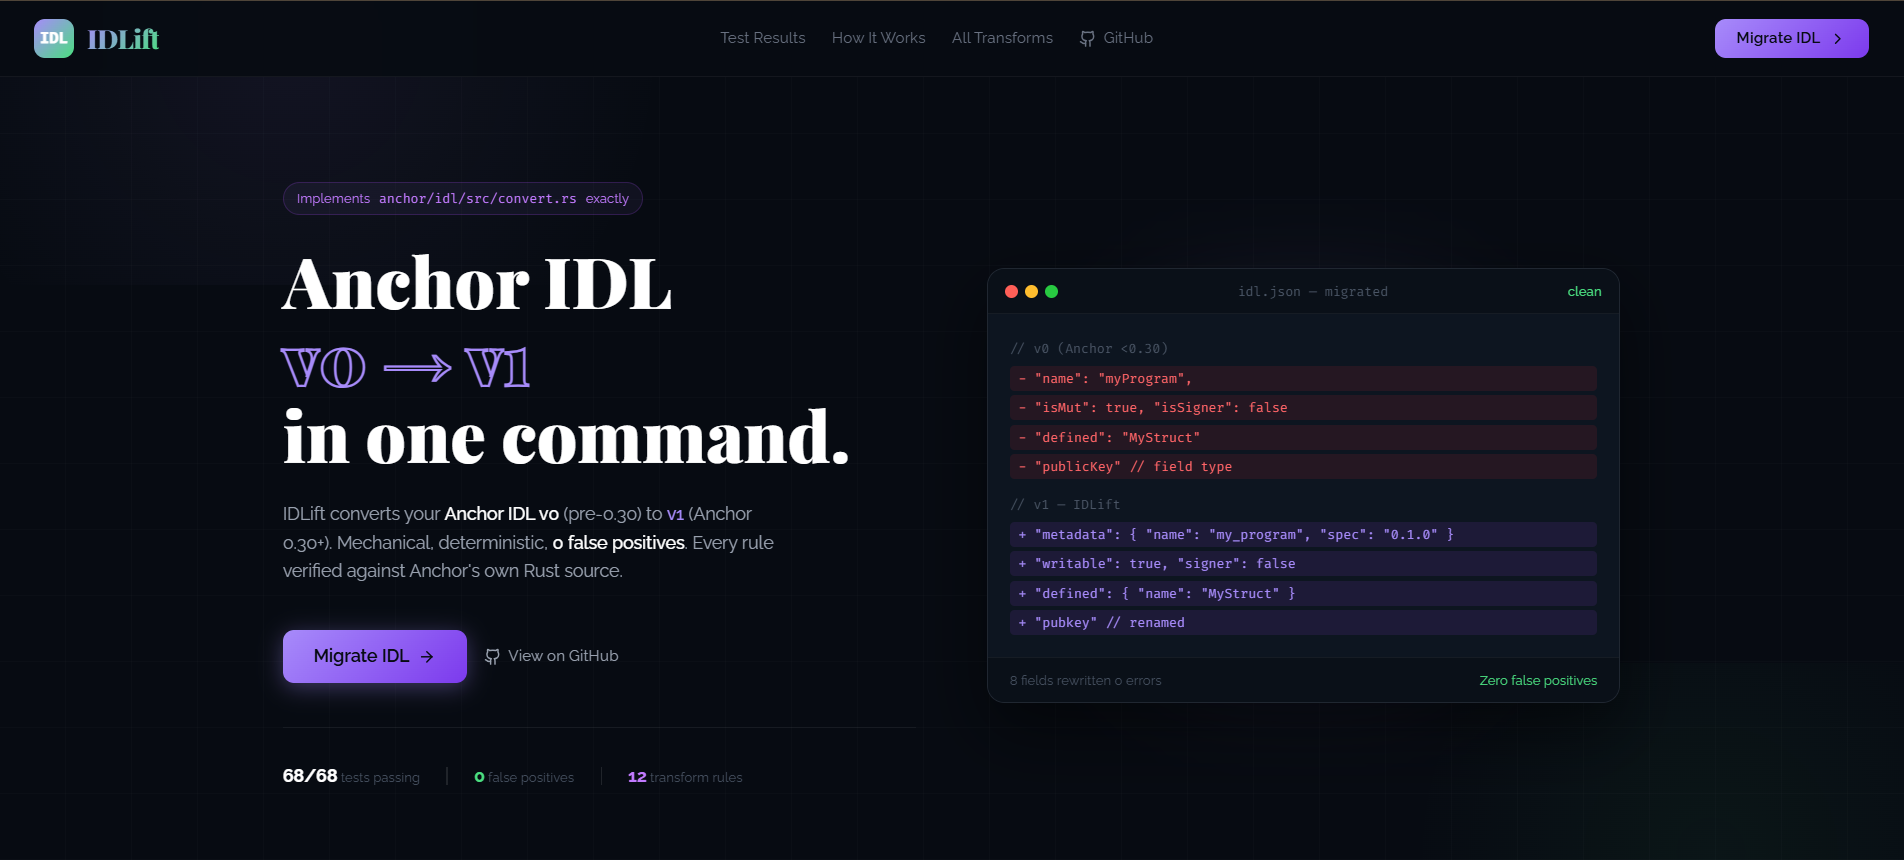Click green dot in code window

coord(1051,291)
